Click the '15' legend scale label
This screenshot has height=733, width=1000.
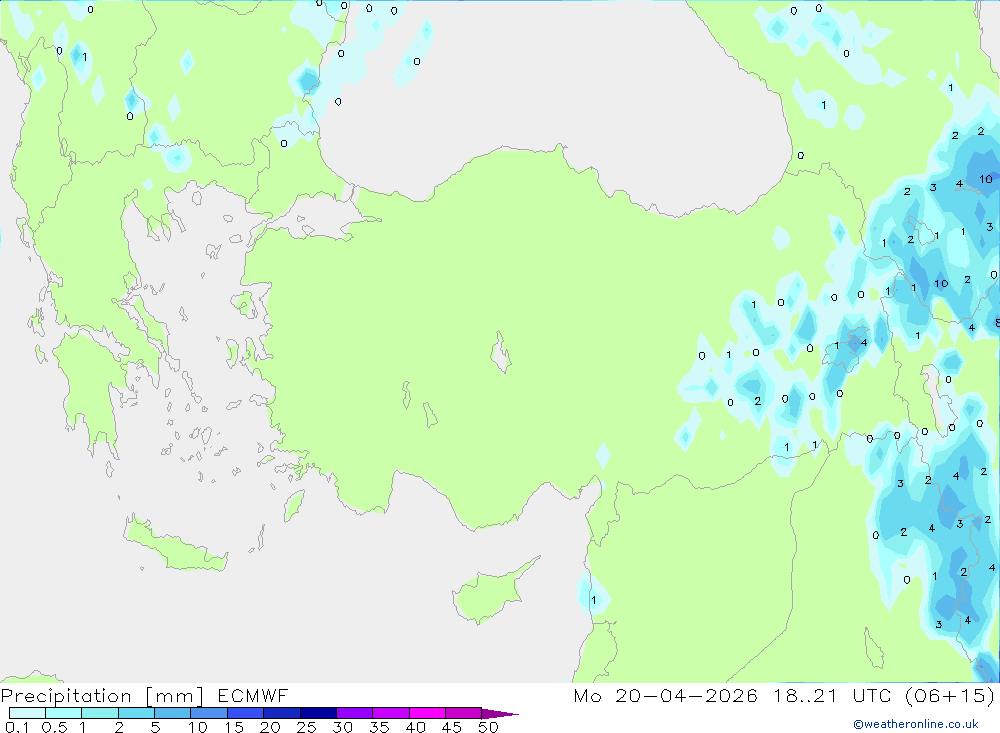234,727
